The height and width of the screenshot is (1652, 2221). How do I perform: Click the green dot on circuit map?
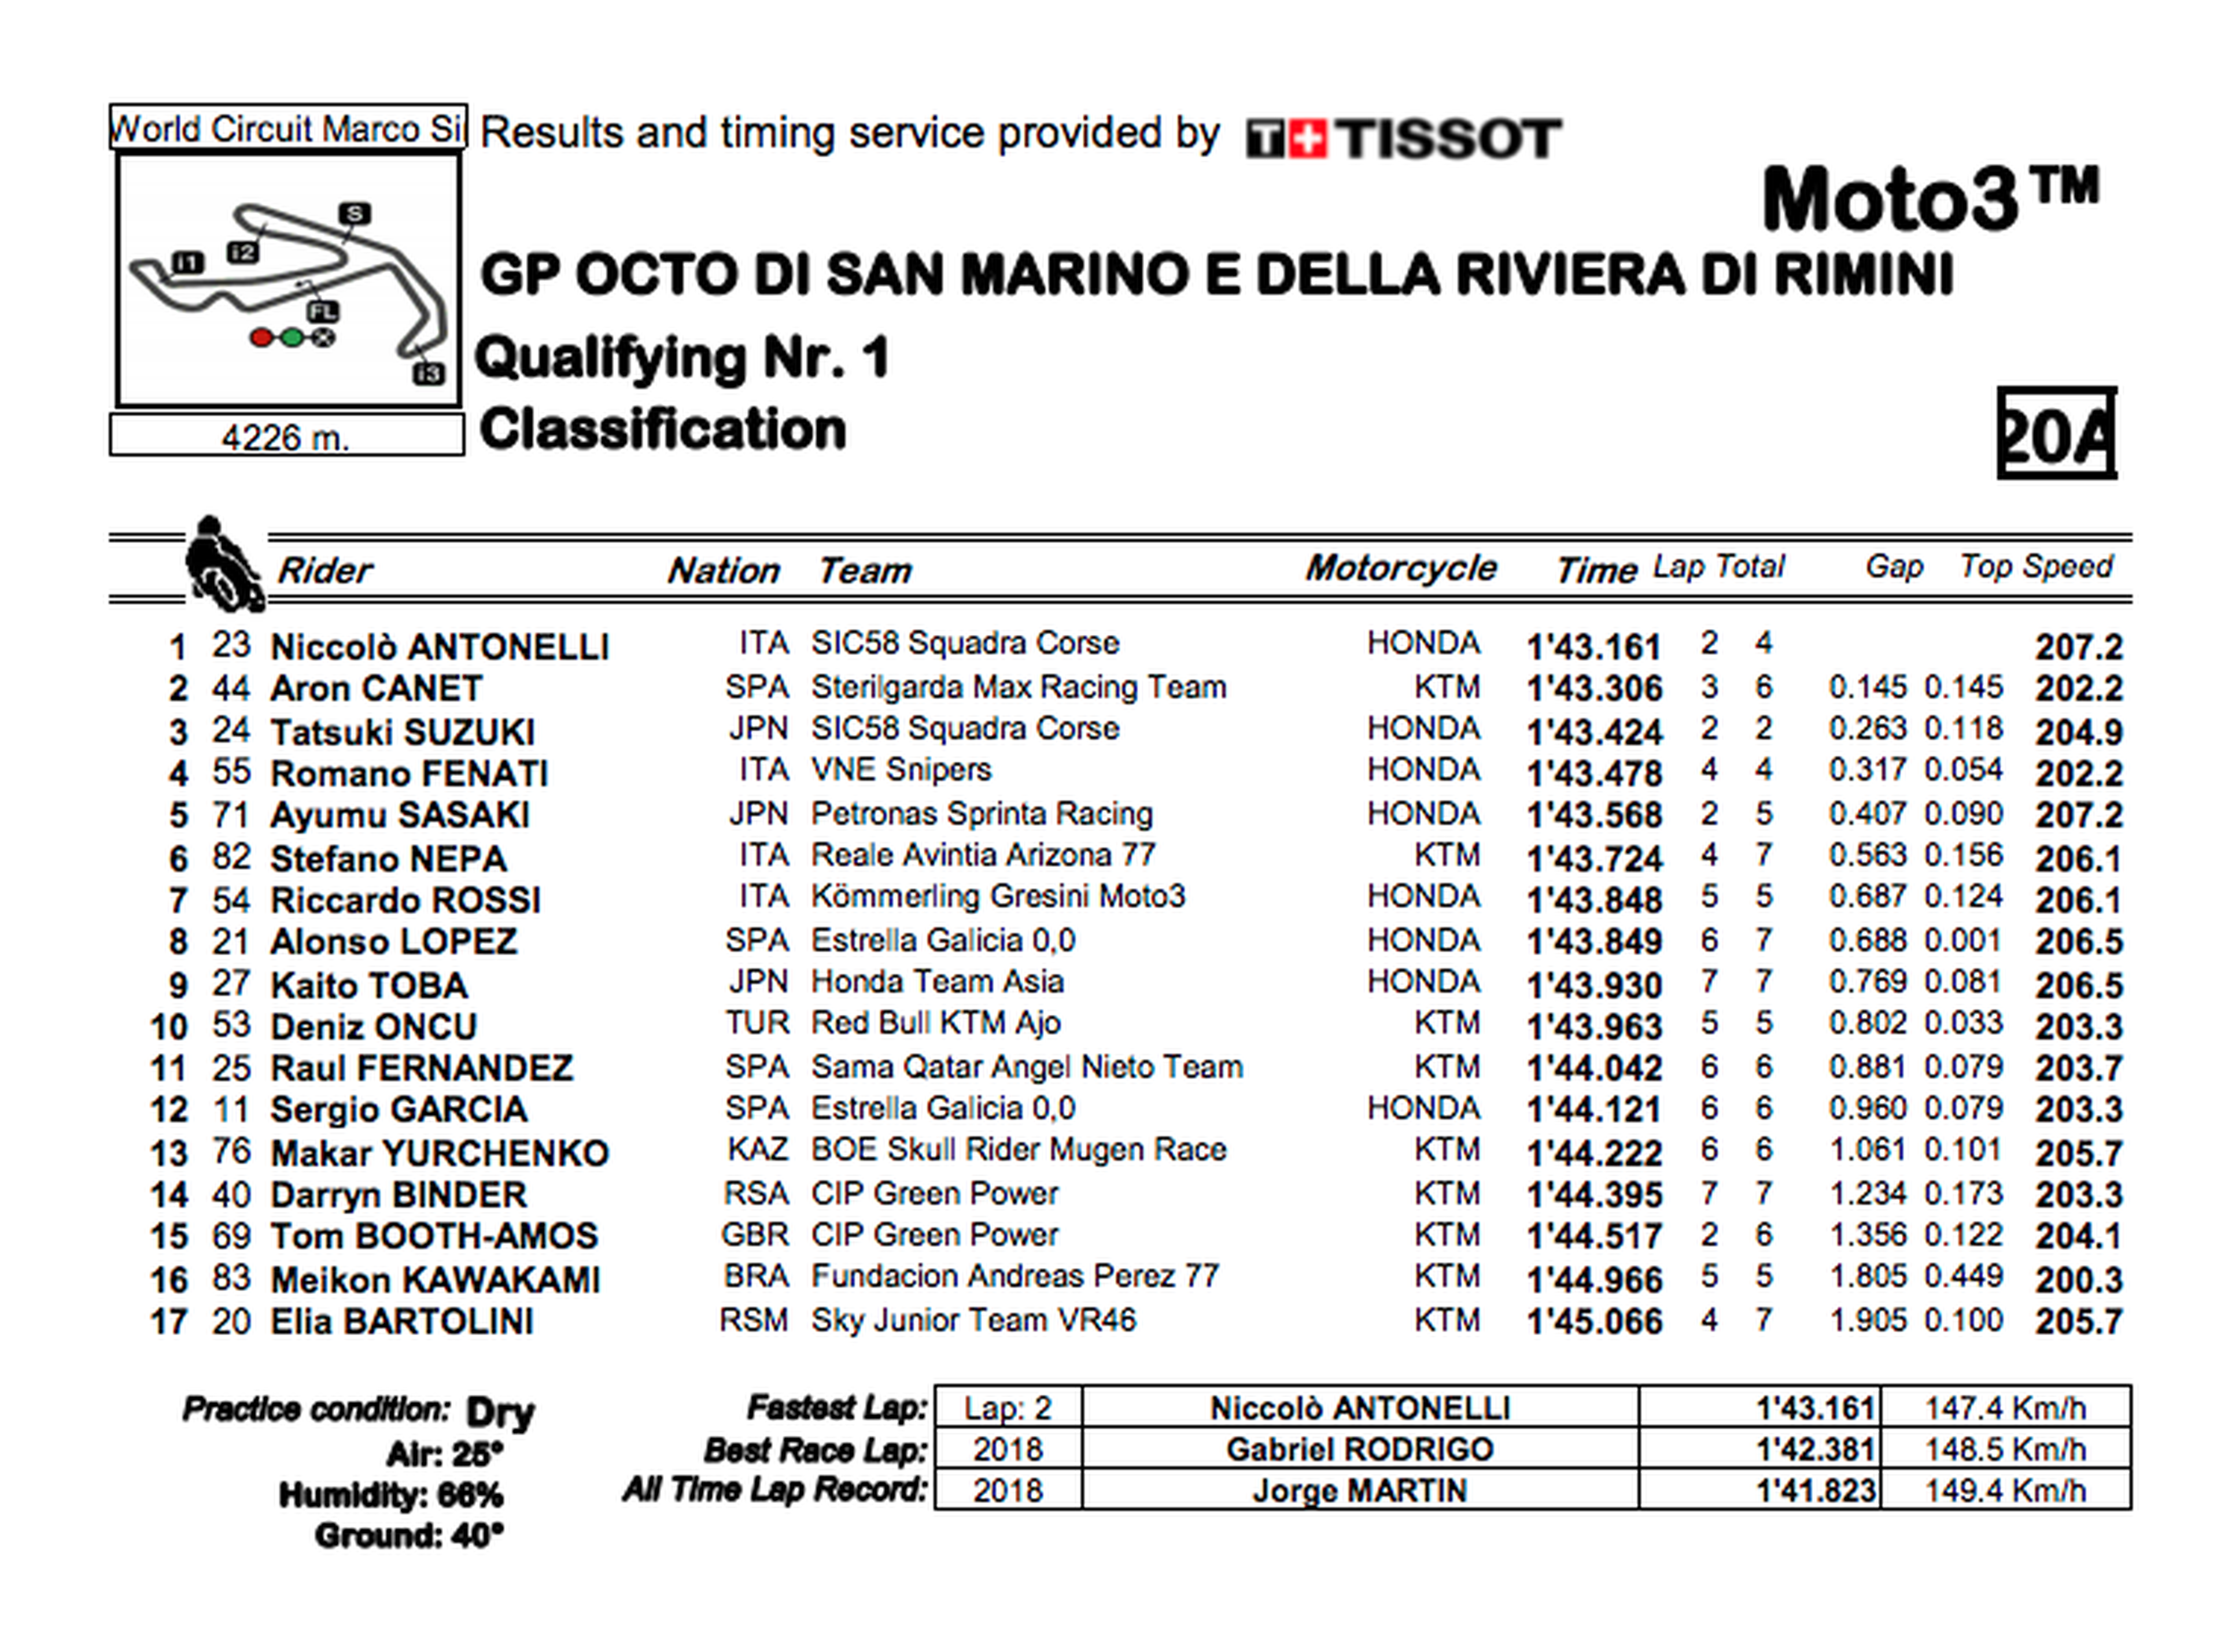coord(291,338)
